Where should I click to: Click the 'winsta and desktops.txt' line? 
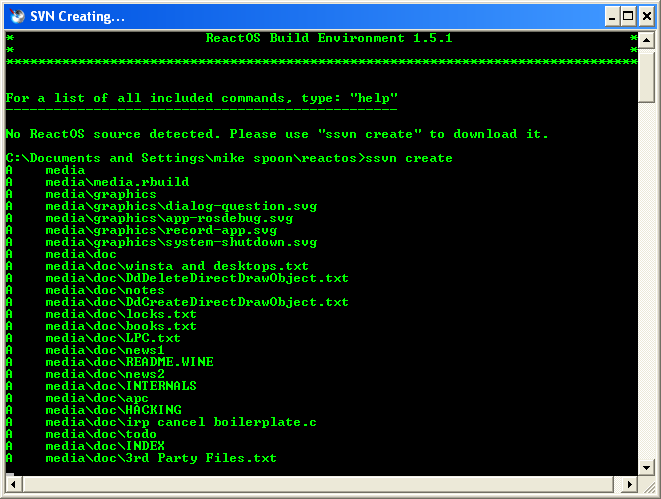pyautogui.click(x=157, y=266)
